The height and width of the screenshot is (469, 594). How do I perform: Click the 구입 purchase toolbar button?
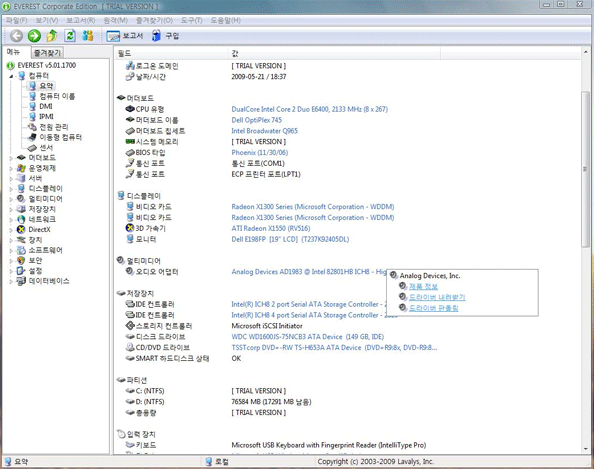165,36
